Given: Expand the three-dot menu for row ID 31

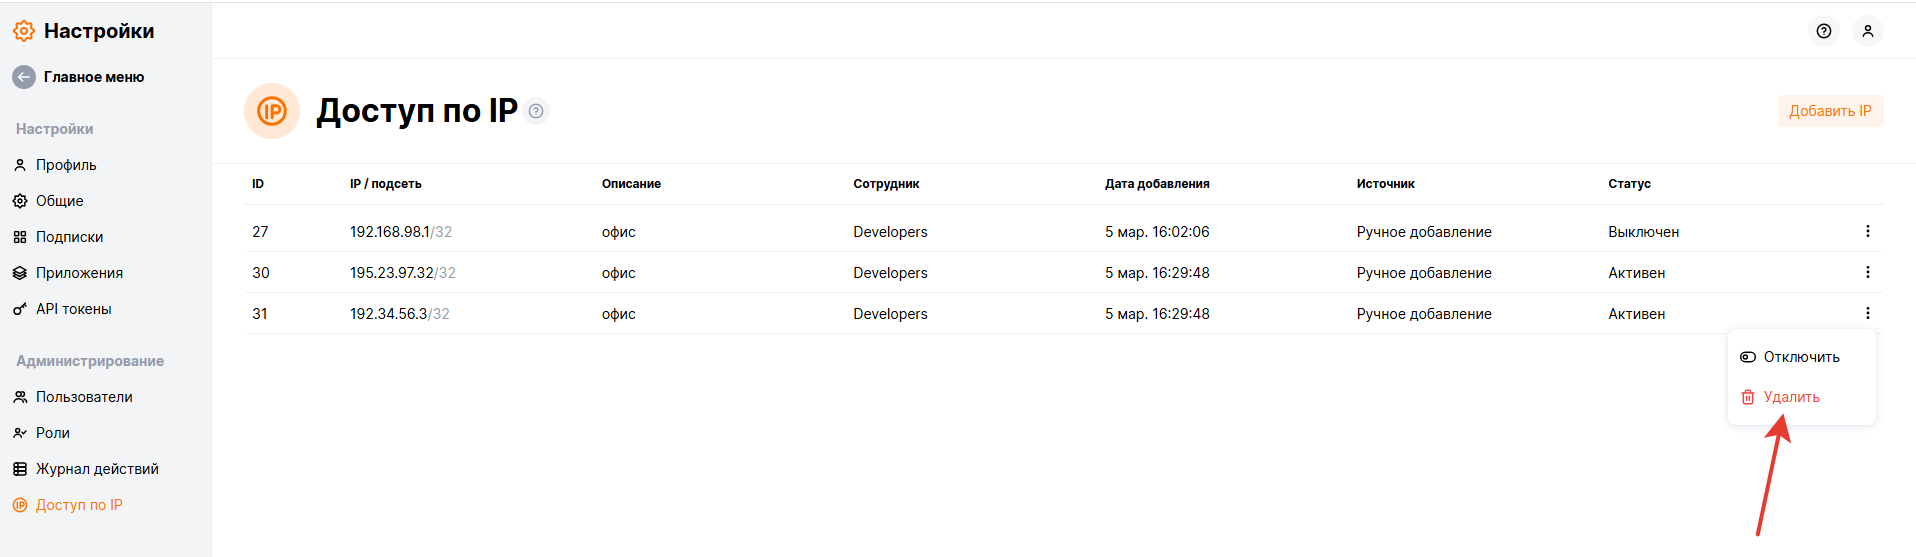Looking at the screenshot, I should (x=1867, y=313).
